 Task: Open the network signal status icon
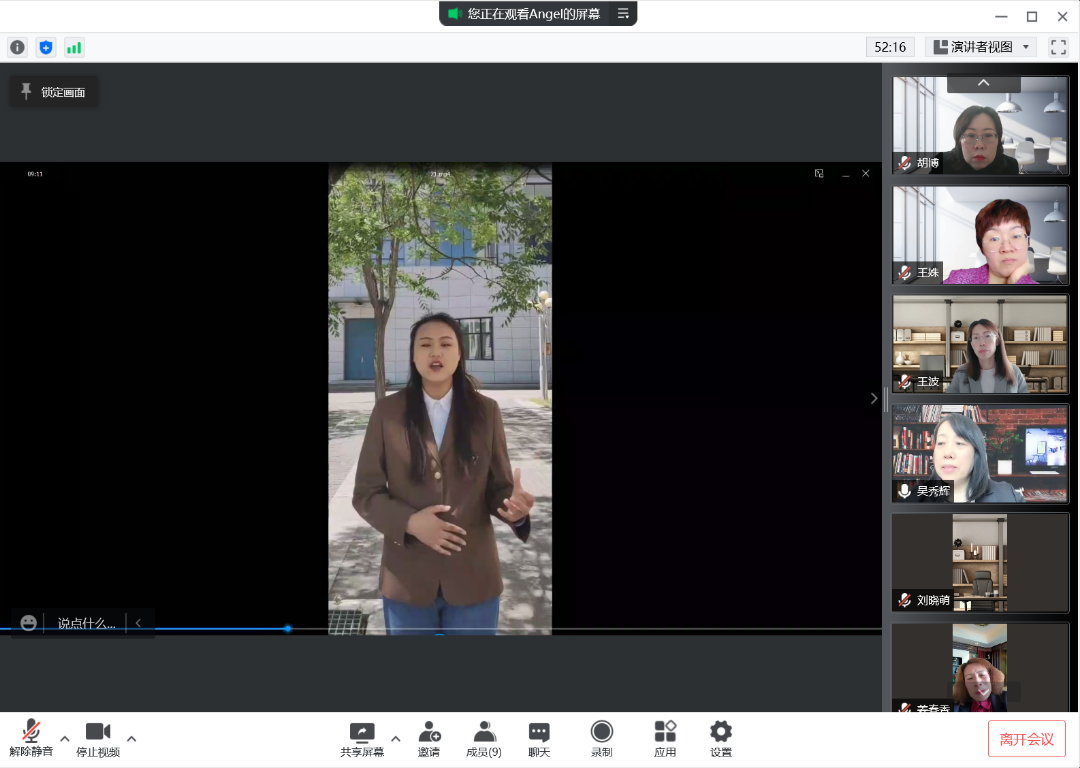point(74,47)
